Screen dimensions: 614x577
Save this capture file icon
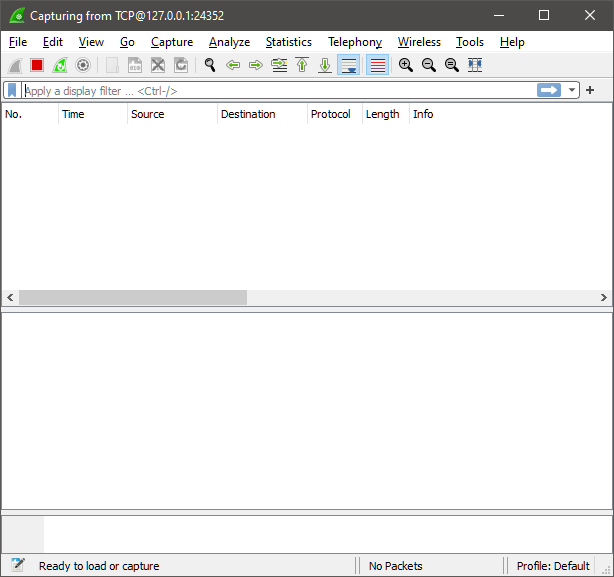pyautogui.click(x=135, y=65)
